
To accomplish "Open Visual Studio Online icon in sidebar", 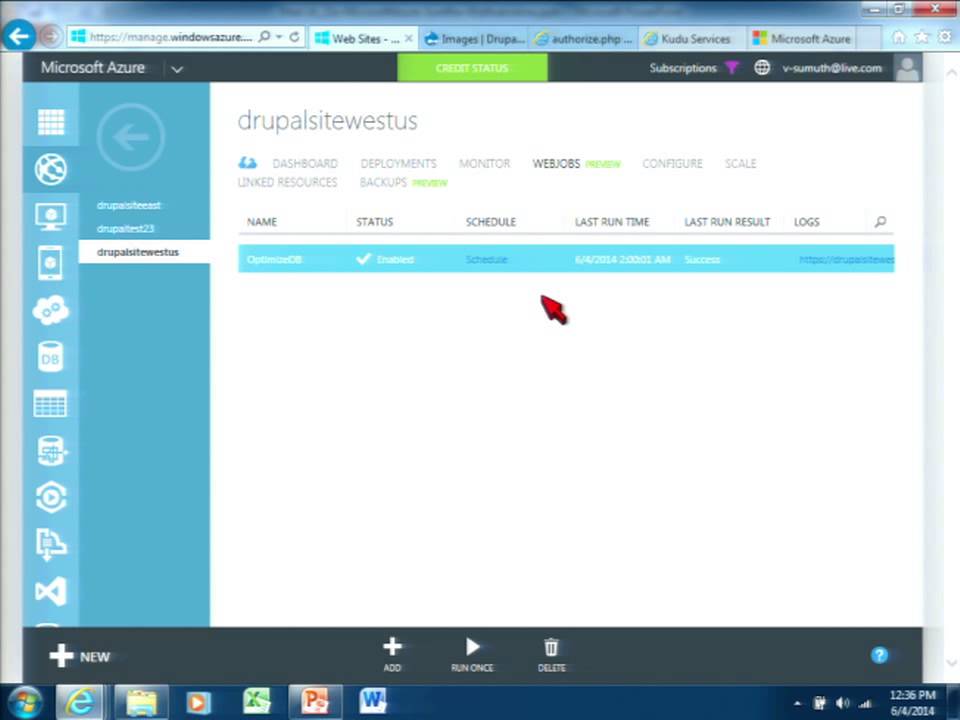I will 51,591.
